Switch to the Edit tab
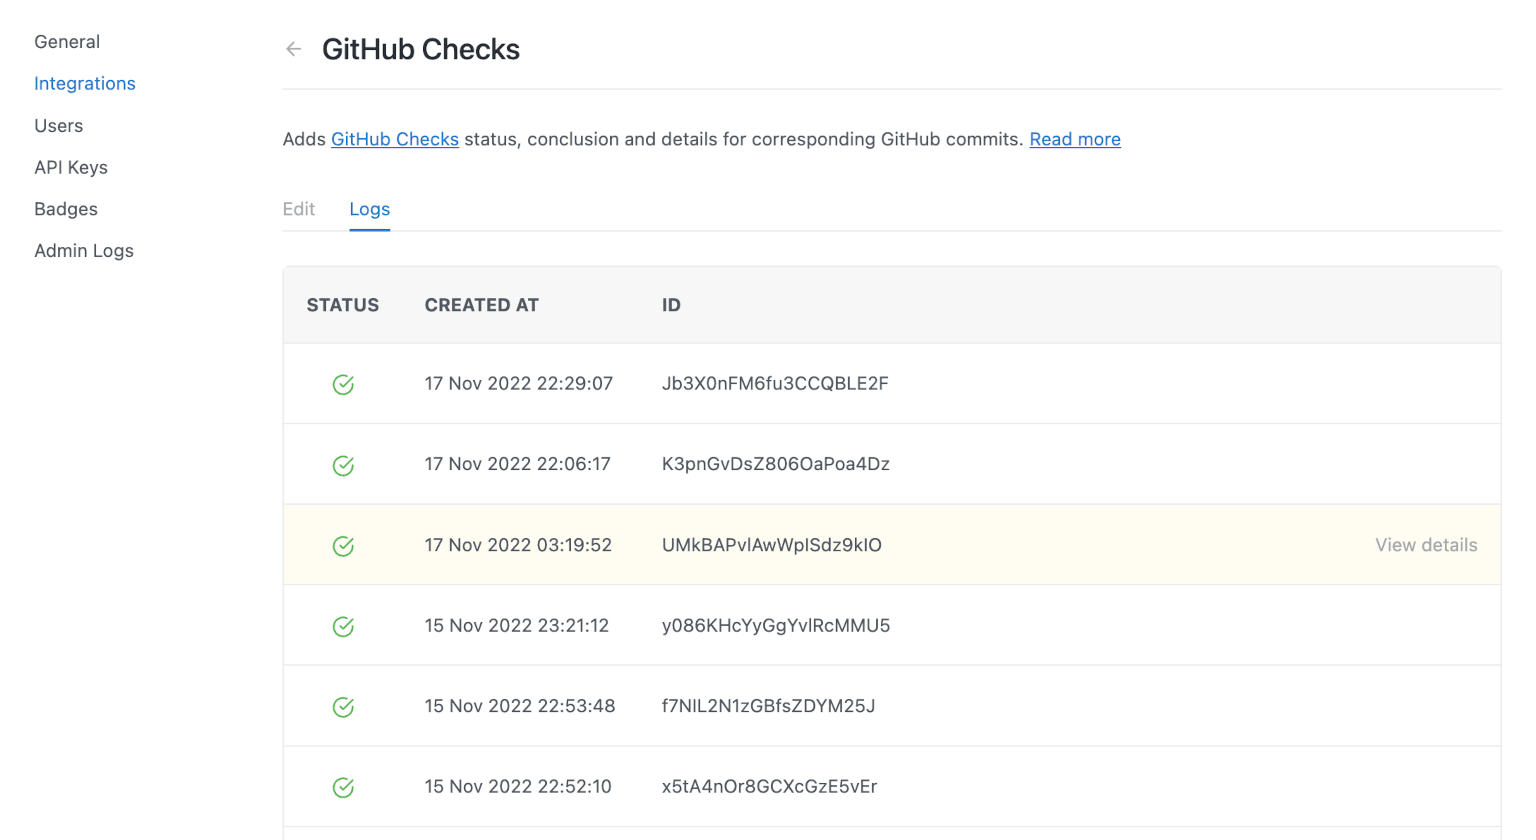This screenshot has height=840, width=1536. (x=299, y=209)
